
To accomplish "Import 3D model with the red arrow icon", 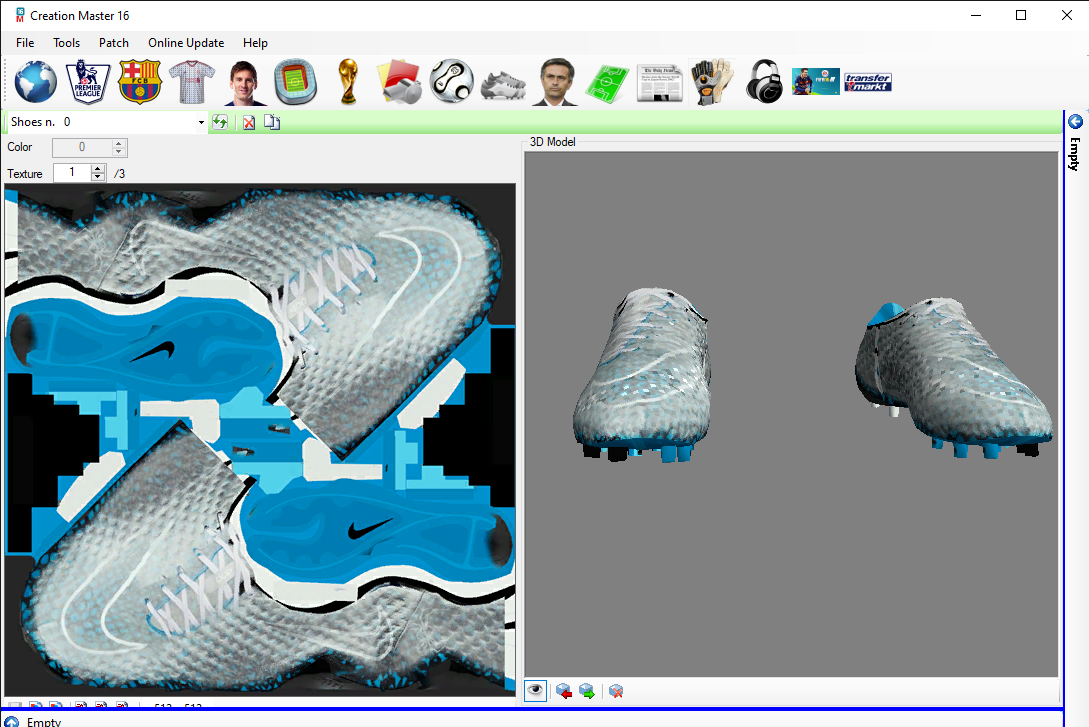I will coord(564,692).
